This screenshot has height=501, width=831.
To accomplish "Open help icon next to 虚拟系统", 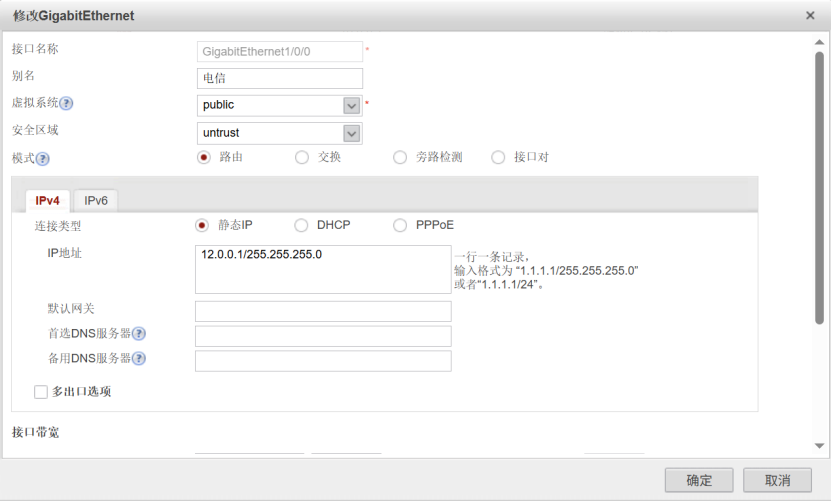I will point(66,103).
